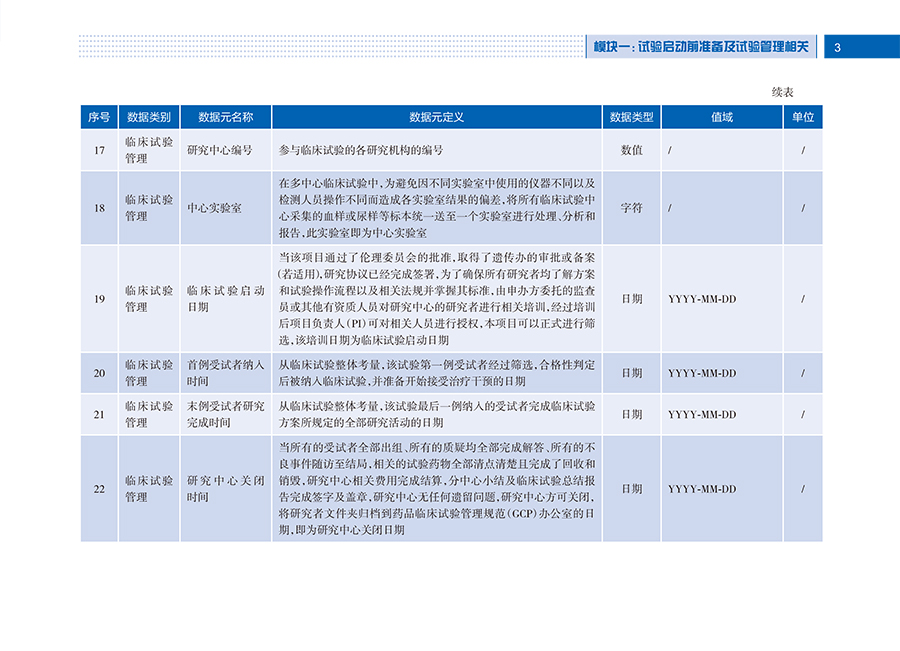Click row number 19 cell
Screen dimensions: 900x651
[x=99, y=299]
